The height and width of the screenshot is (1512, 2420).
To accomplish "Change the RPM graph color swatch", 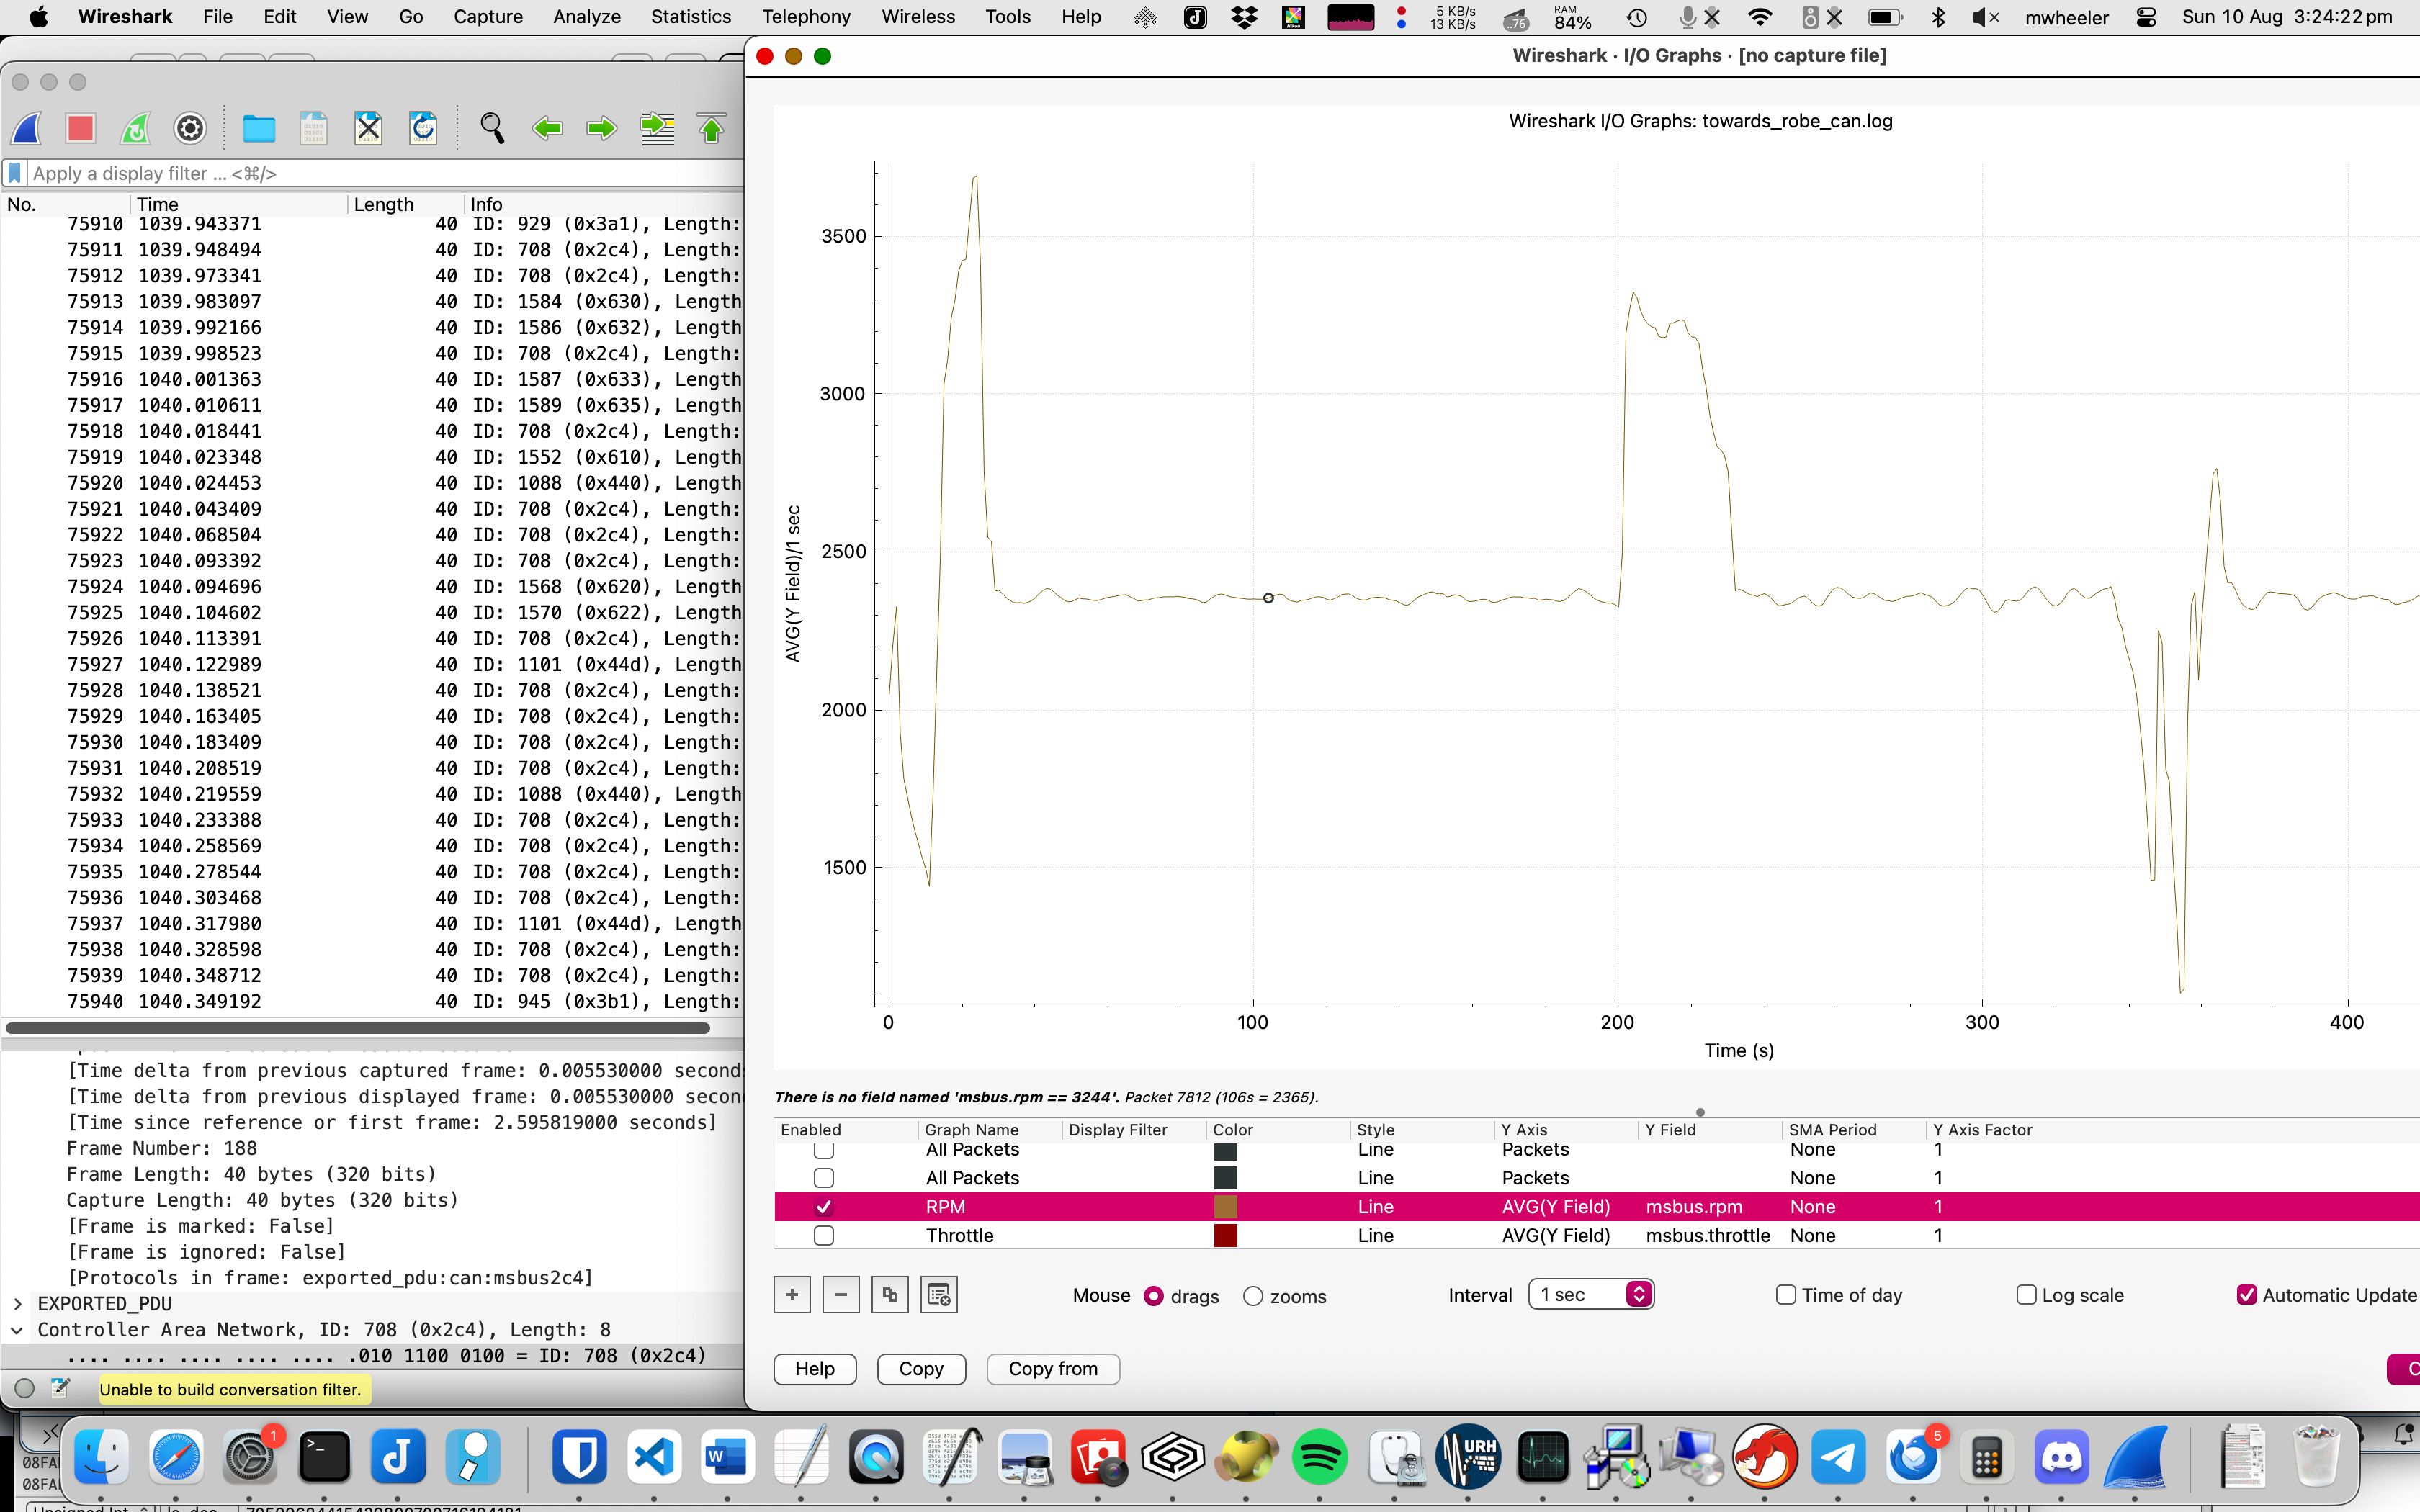I will click(x=1226, y=1207).
